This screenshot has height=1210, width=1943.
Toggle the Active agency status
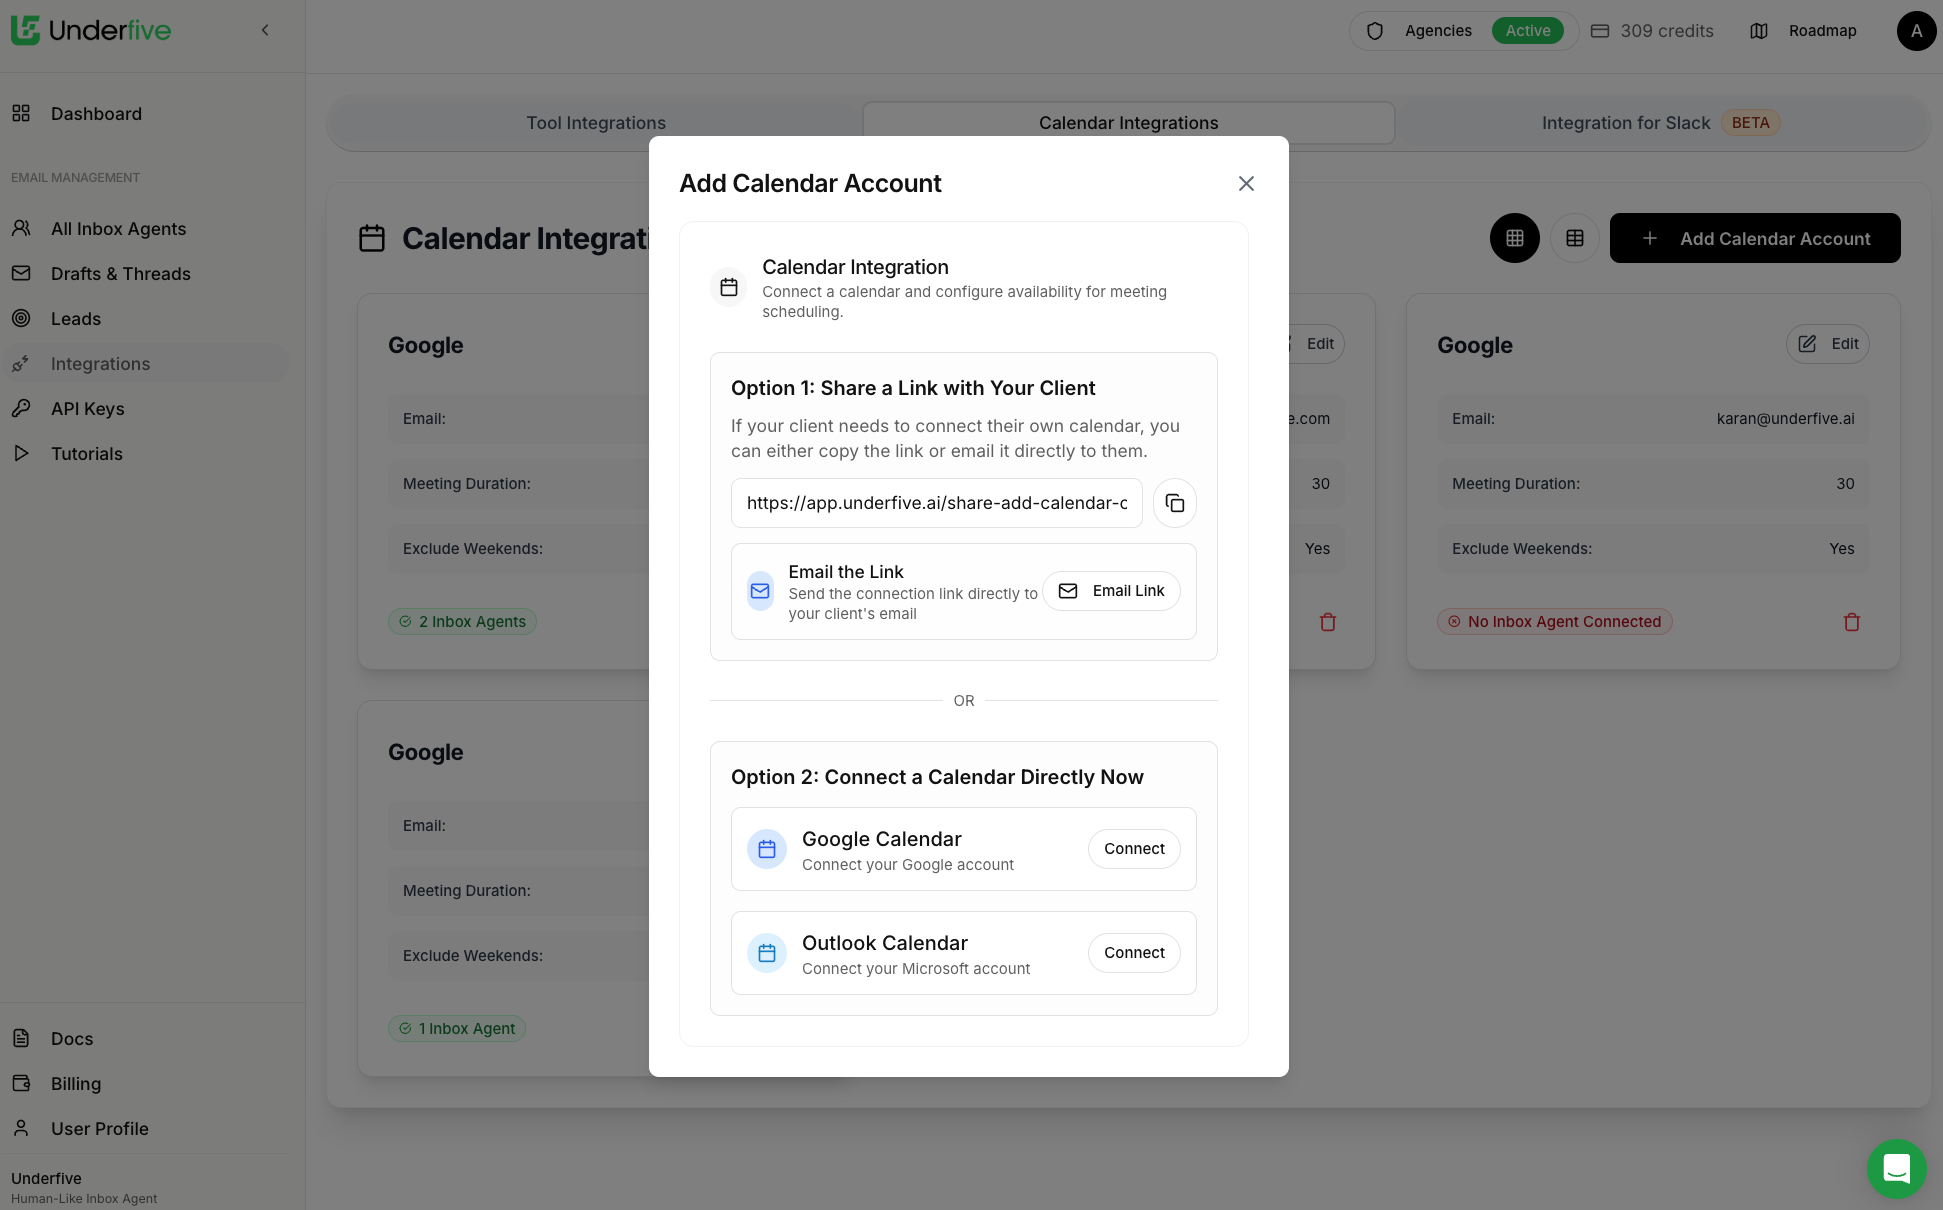click(x=1527, y=30)
